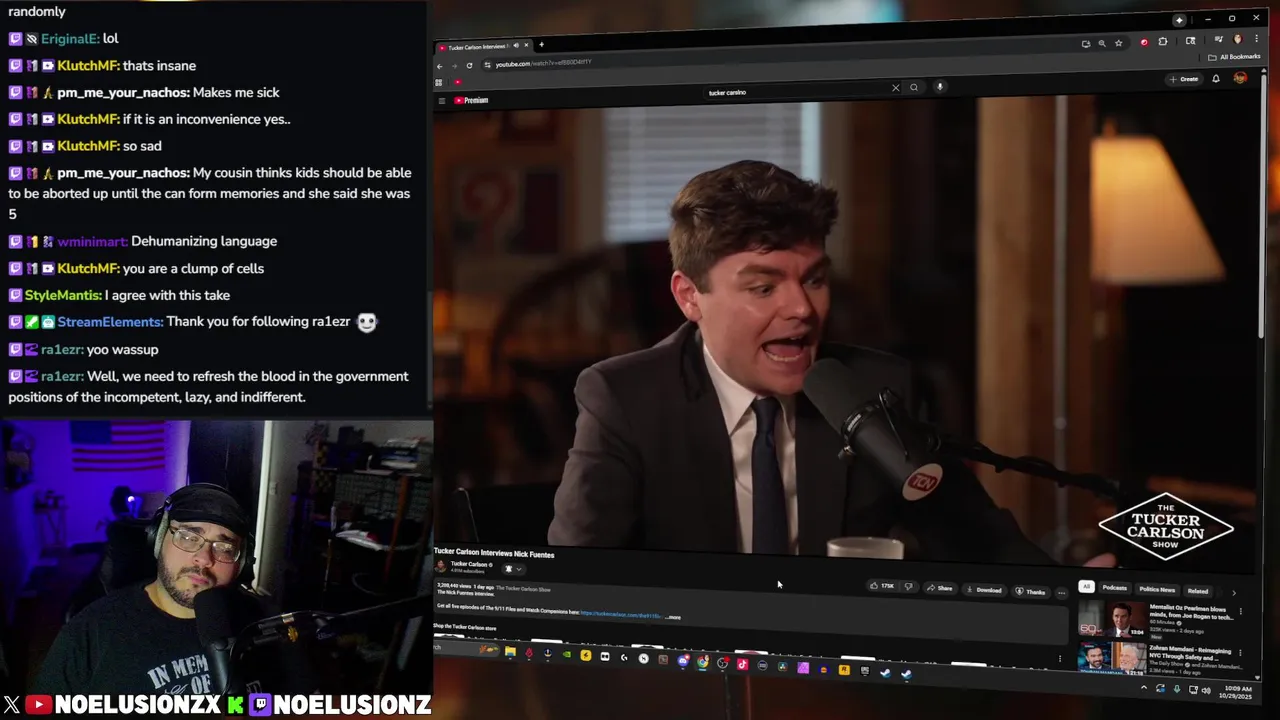Open options menu for Zohran Mamdani video
Image resolution: width=1280 pixels, height=720 pixels.
pos(1240,653)
